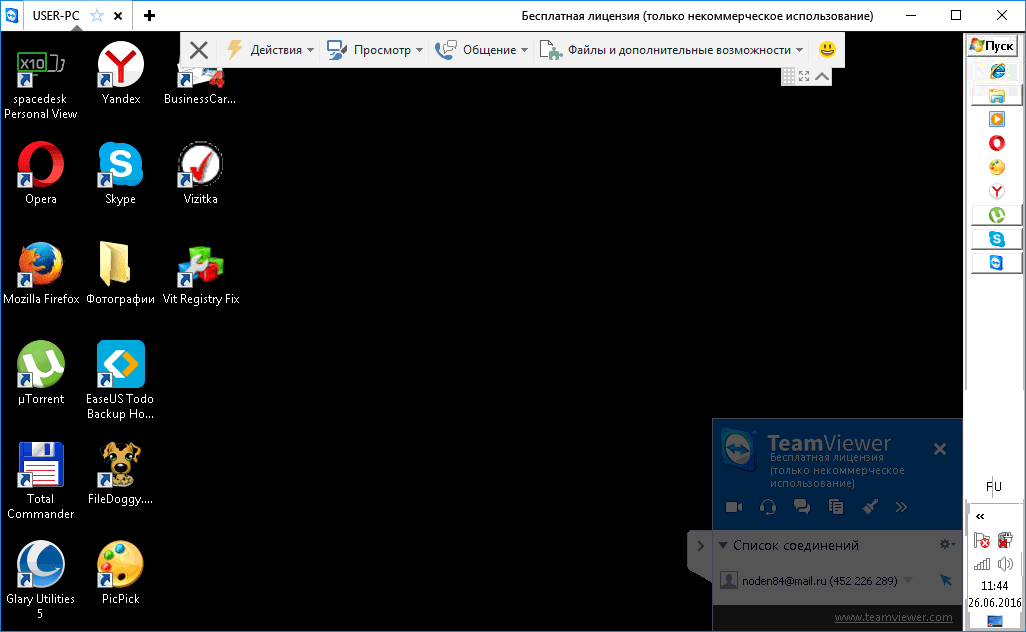This screenshot has width=1026, height=632.
Task: Close the TeamViewer session toolbar X
Action: 198,50
